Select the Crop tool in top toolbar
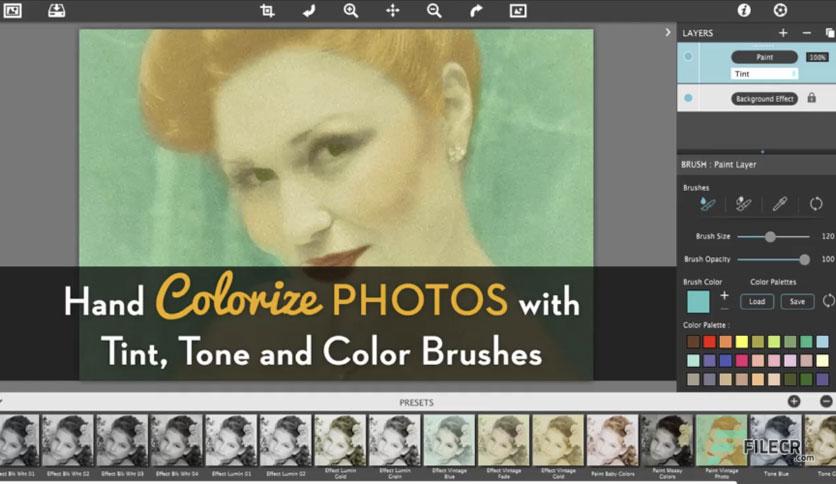 pyautogui.click(x=267, y=11)
